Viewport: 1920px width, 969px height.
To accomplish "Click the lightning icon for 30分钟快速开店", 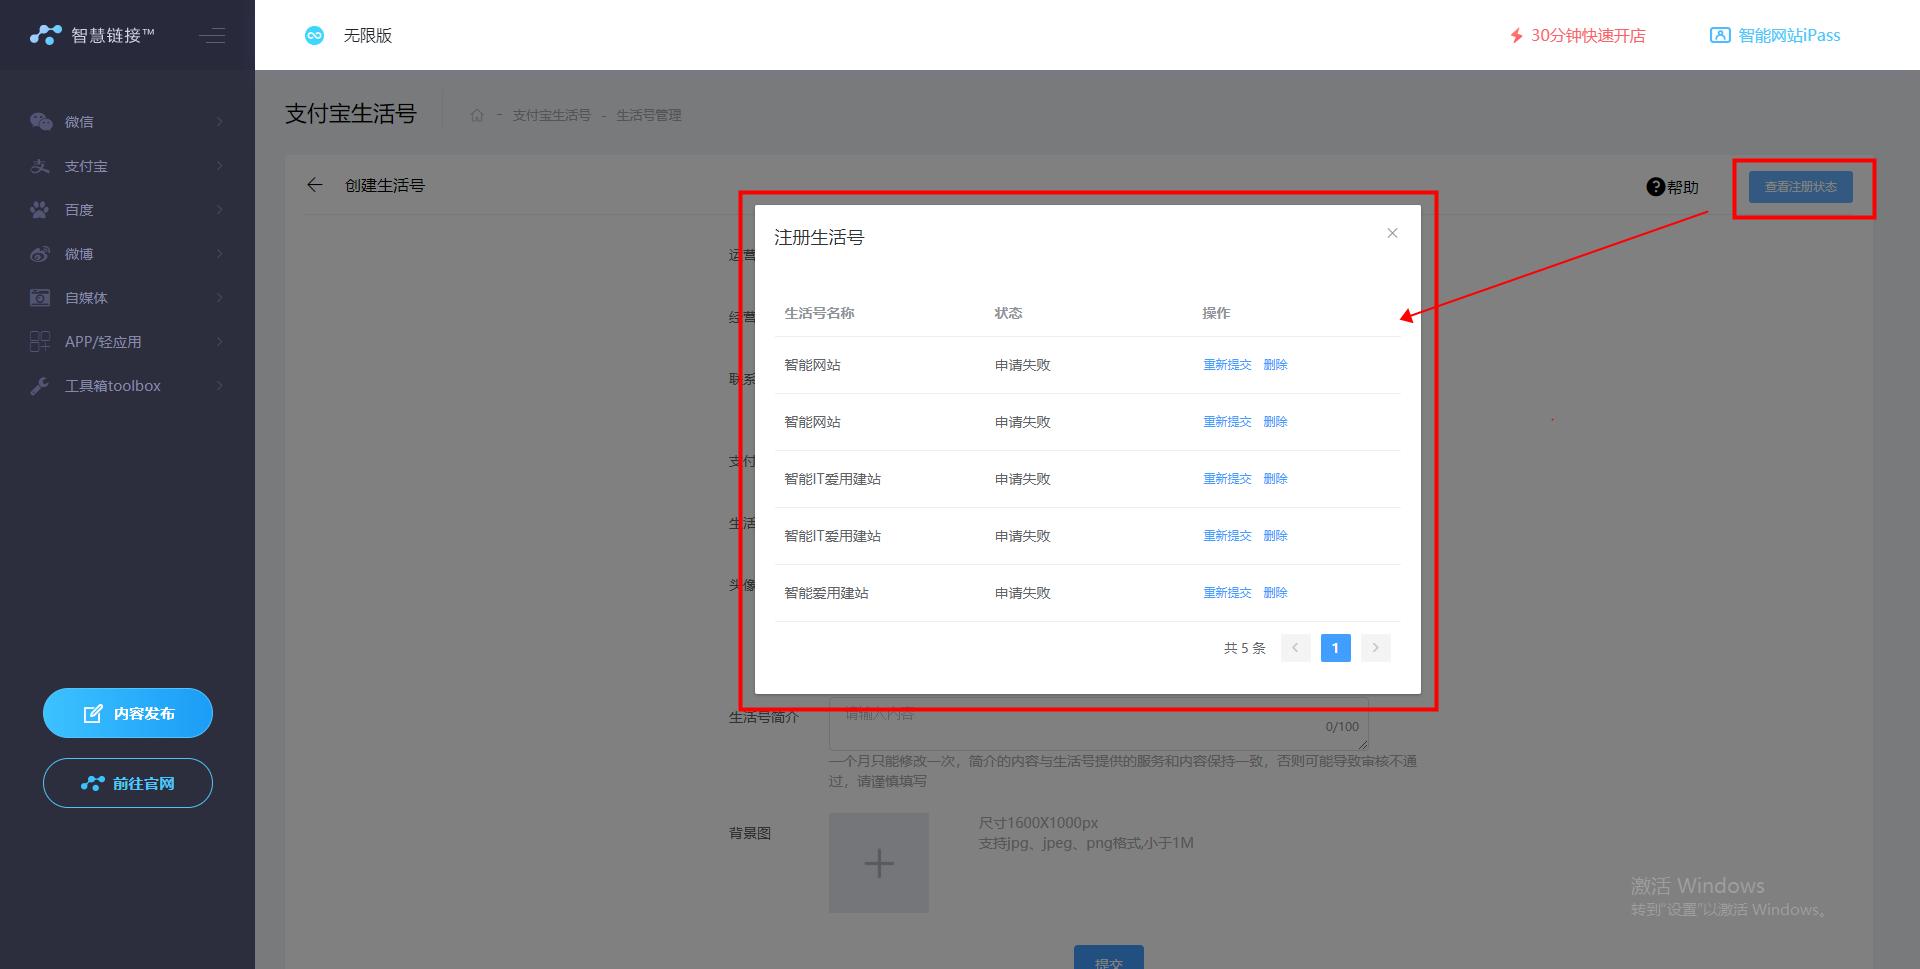I will (1515, 35).
